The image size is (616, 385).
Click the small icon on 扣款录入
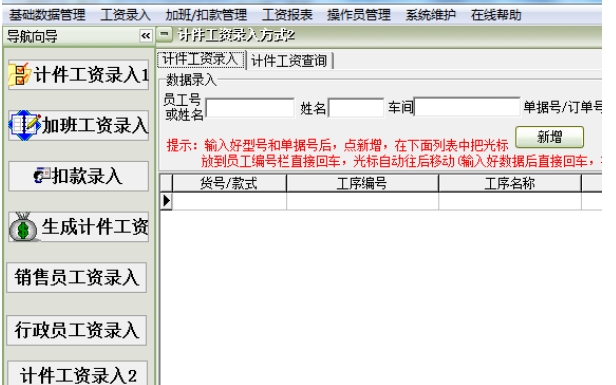click(x=42, y=175)
